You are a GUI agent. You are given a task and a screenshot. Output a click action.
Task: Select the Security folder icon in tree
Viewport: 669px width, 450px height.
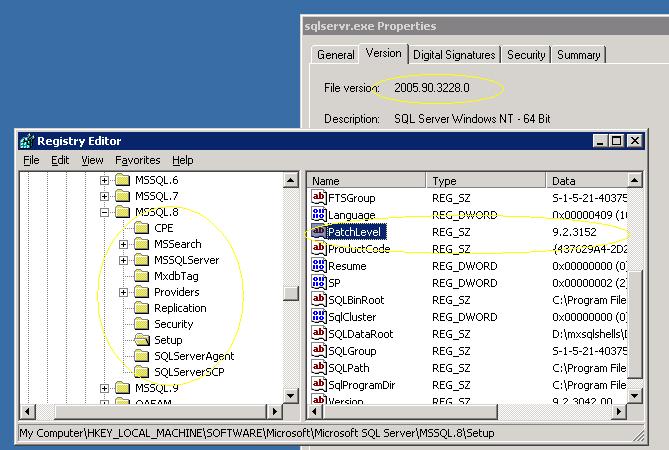(x=142, y=324)
